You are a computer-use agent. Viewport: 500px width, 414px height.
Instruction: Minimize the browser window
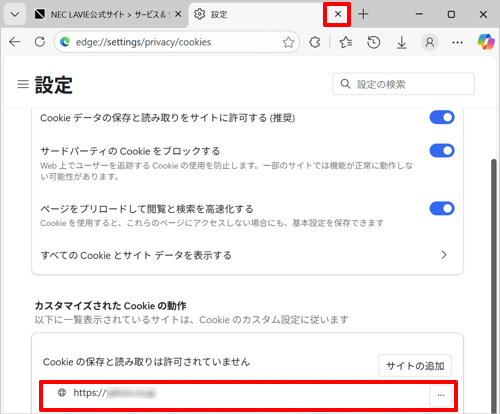tap(419, 14)
